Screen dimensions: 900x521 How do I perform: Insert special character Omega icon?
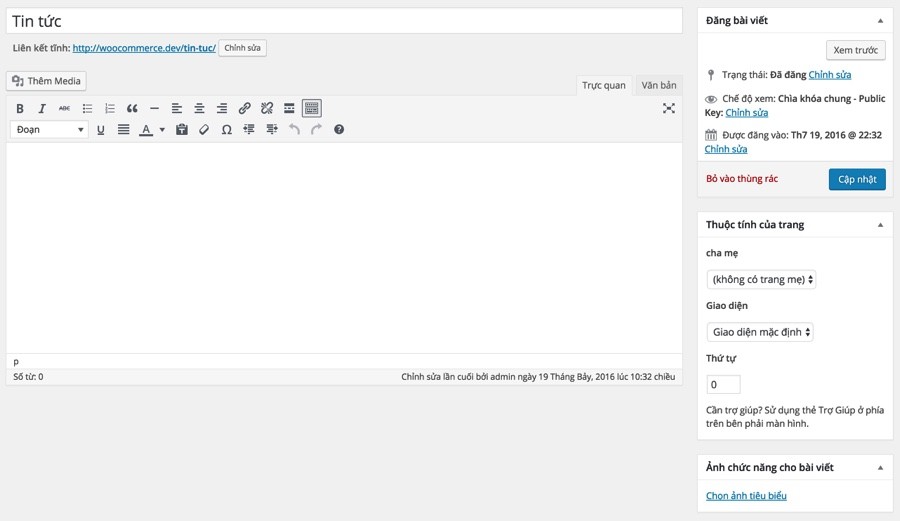[227, 130]
